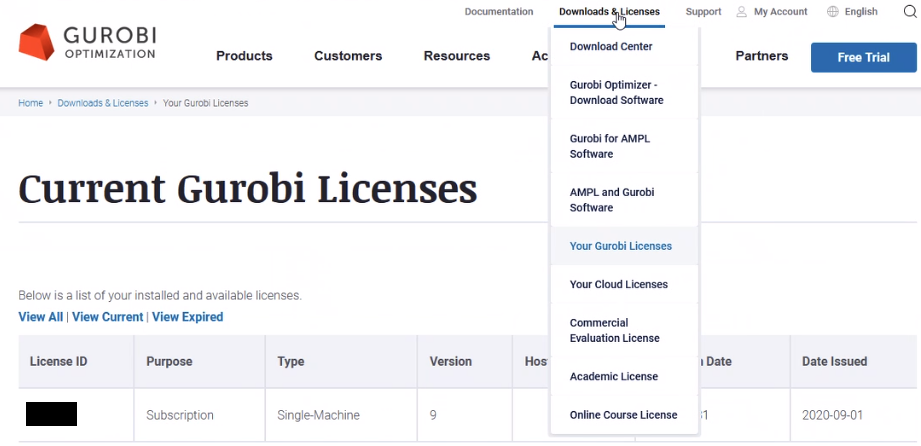This screenshot has width=921, height=446.
Task: Click the My Account user icon
Action: (x=741, y=12)
